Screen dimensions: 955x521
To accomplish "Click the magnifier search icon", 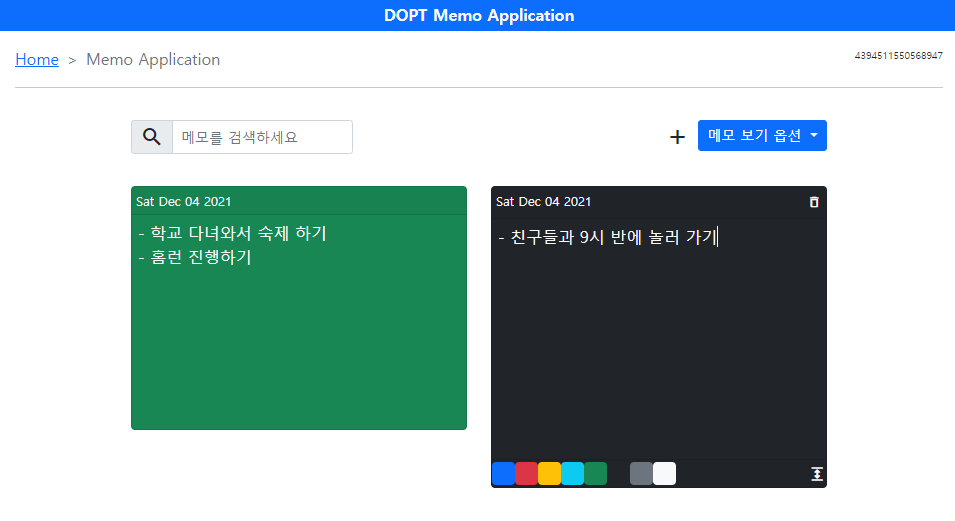I will point(152,136).
